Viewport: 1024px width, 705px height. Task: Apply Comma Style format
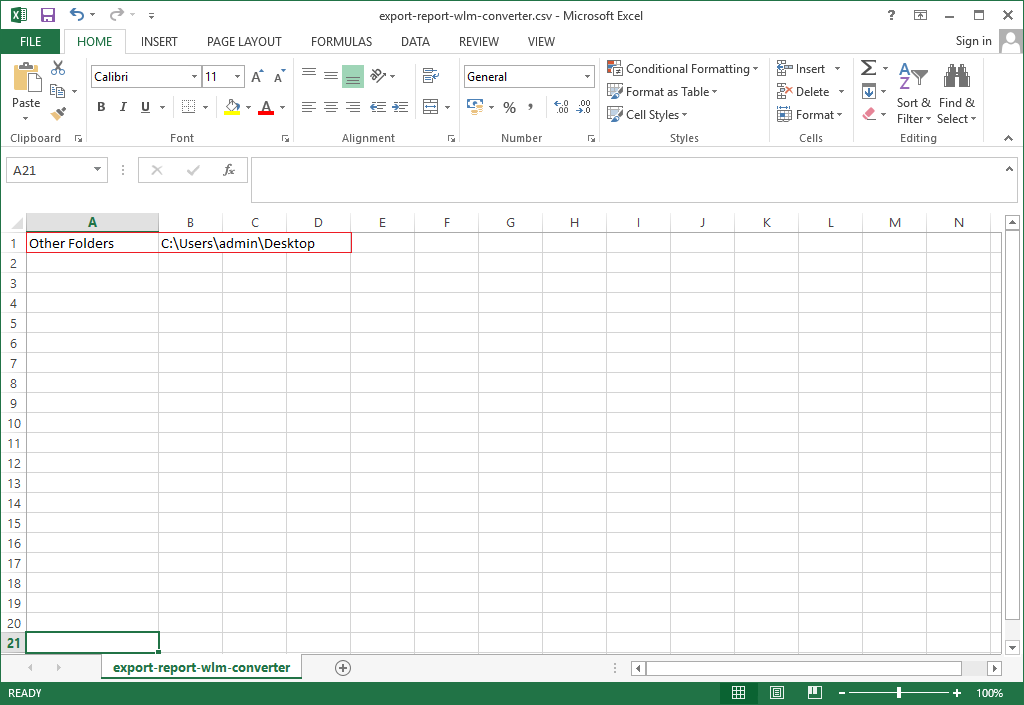[x=530, y=107]
